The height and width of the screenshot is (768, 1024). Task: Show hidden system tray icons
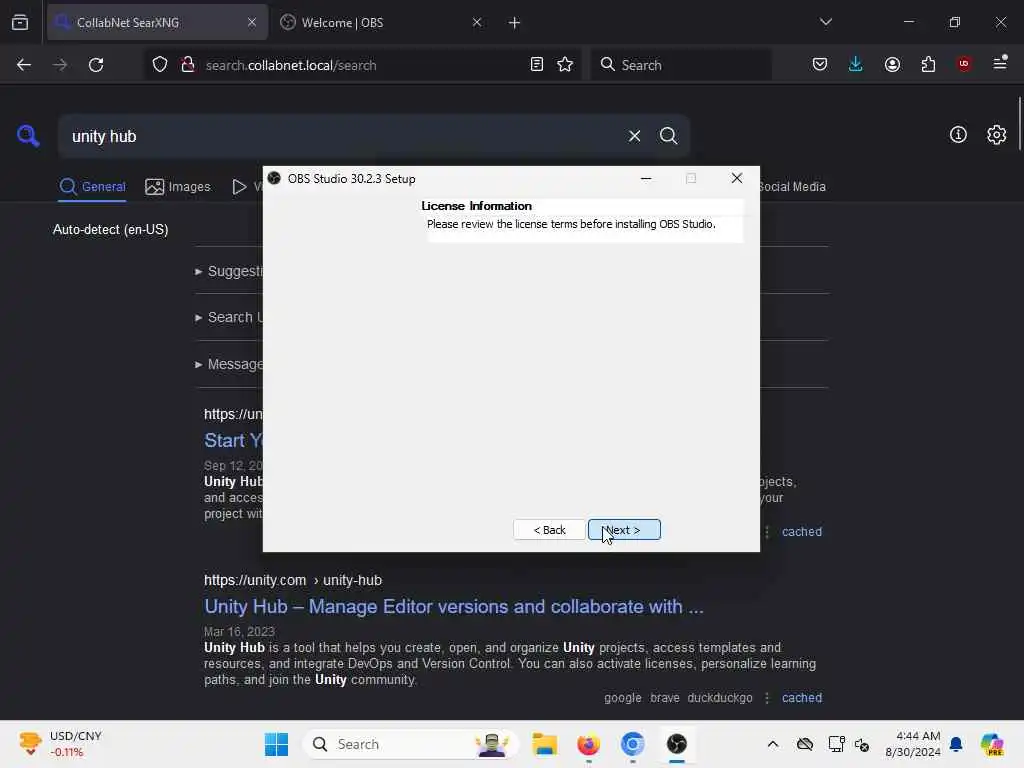click(773, 744)
